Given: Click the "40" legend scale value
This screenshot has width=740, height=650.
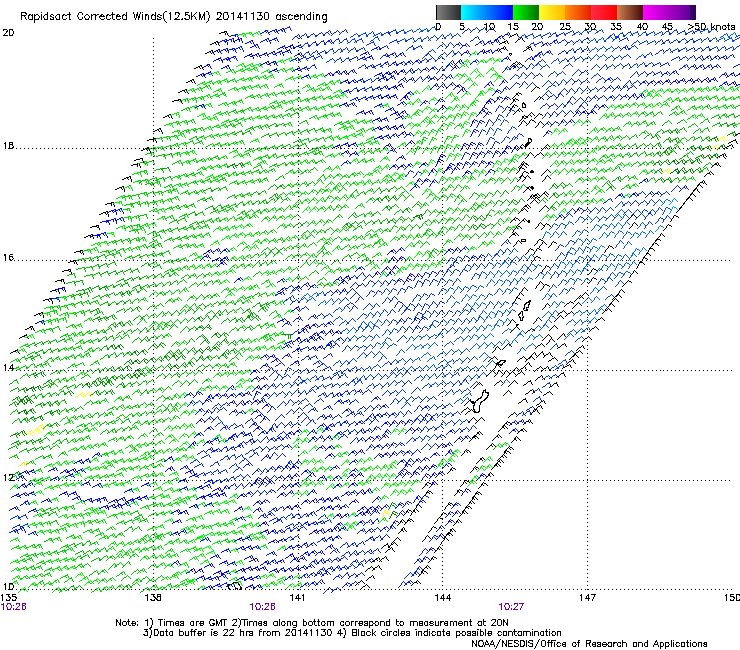Looking at the screenshot, I should click(642, 27).
